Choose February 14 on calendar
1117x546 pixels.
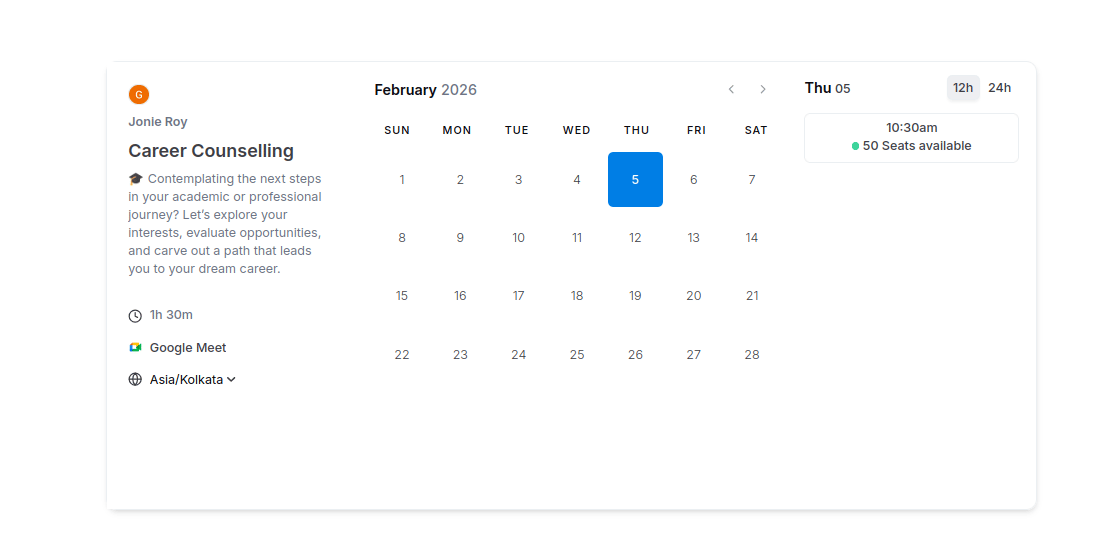tap(752, 238)
